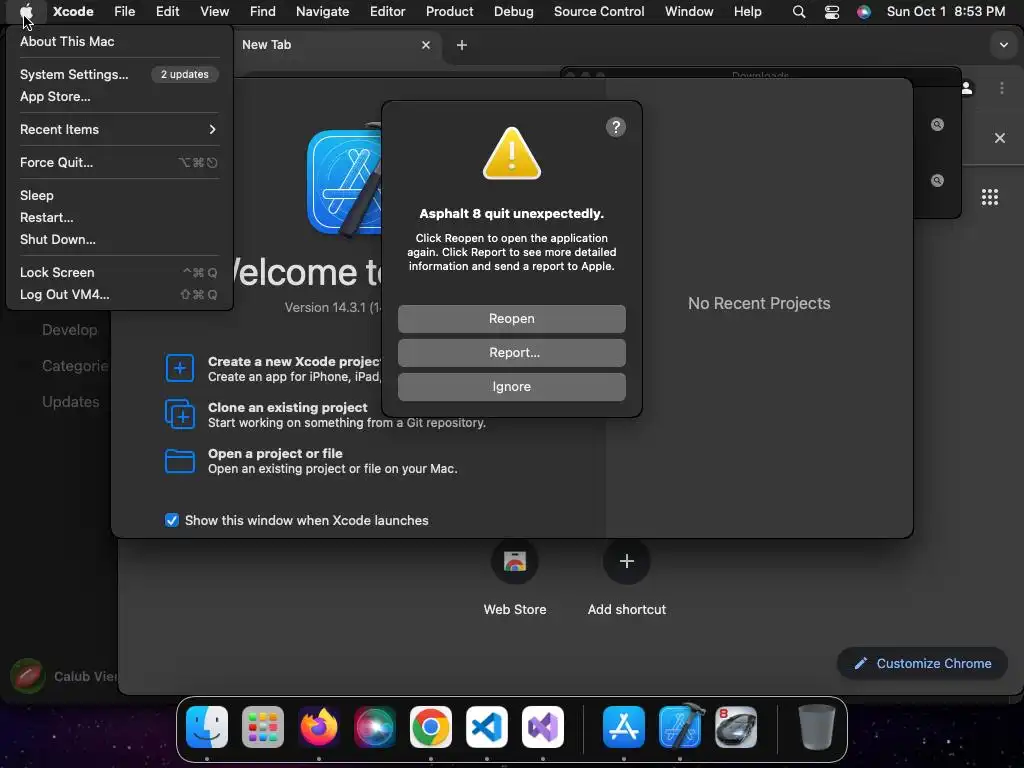Open the Debug menu

[513, 12]
